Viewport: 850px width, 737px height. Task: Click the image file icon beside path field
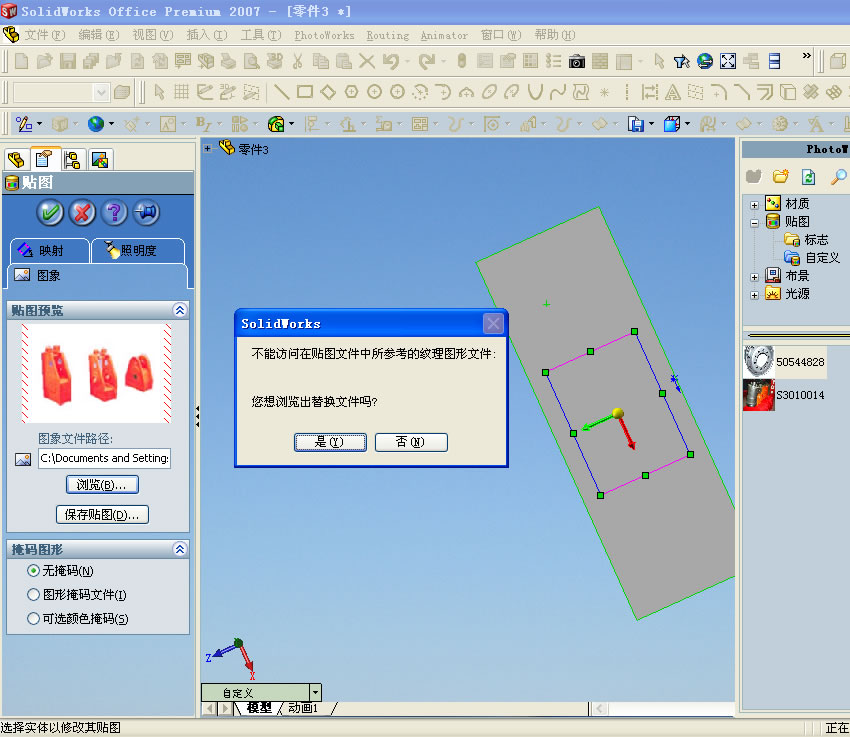(23, 460)
